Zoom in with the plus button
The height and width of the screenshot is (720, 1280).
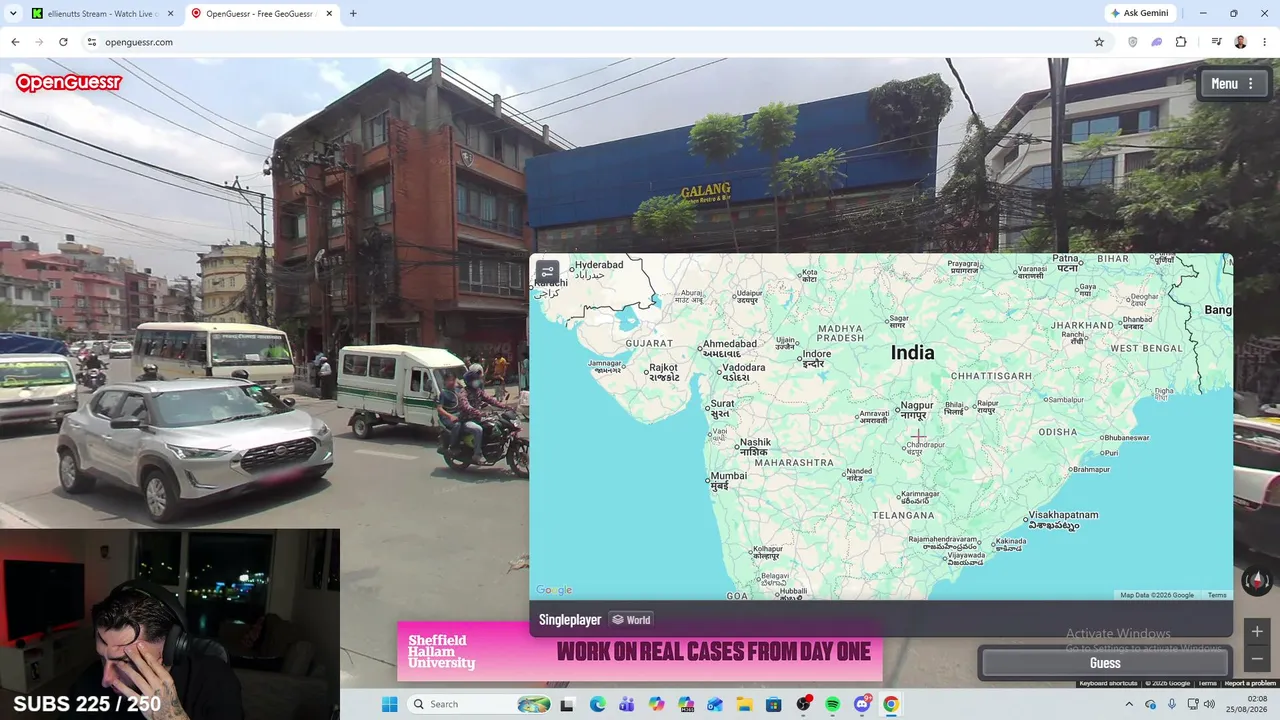click(1257, 631)
